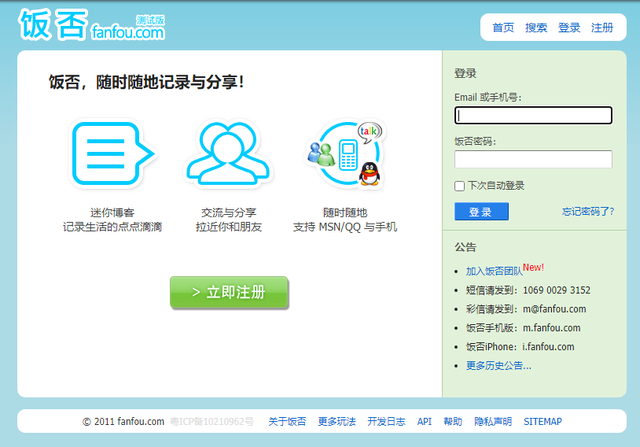Open the 忘记密码了? link
The image size is (640, 447).
point(588,211)
